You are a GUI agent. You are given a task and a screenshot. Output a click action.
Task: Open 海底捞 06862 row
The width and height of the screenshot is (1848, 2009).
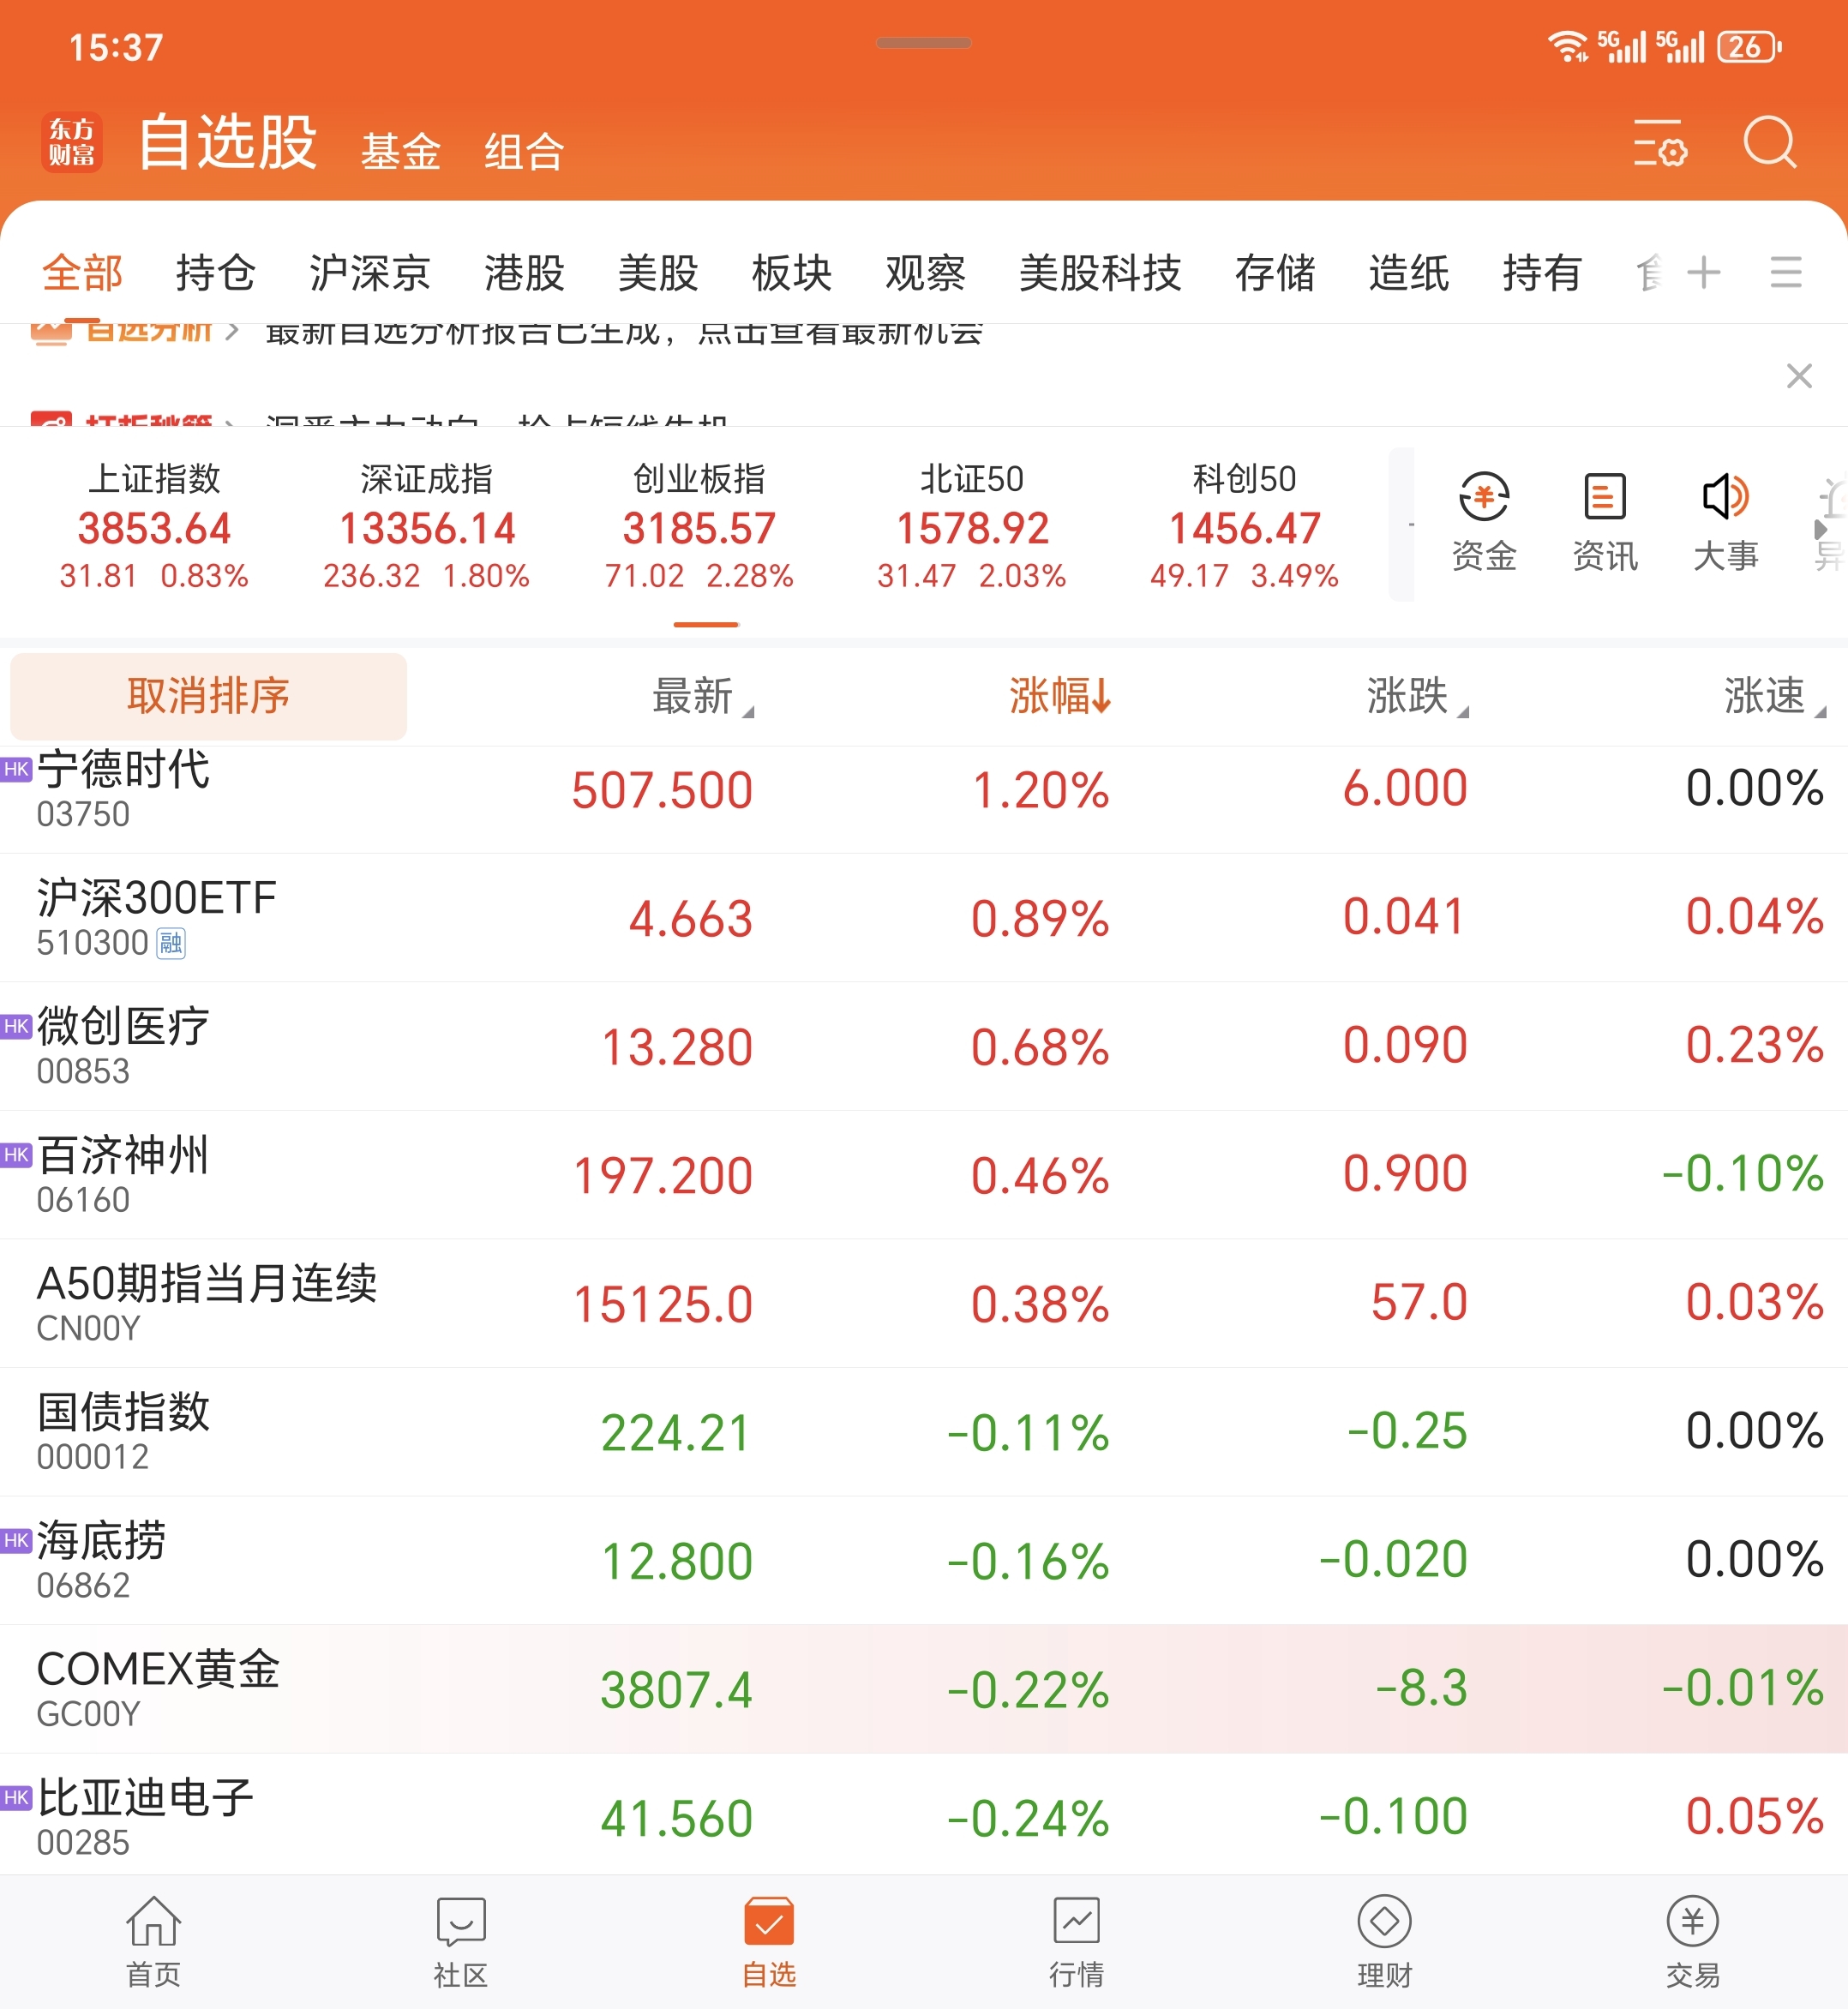[924, 1560]
